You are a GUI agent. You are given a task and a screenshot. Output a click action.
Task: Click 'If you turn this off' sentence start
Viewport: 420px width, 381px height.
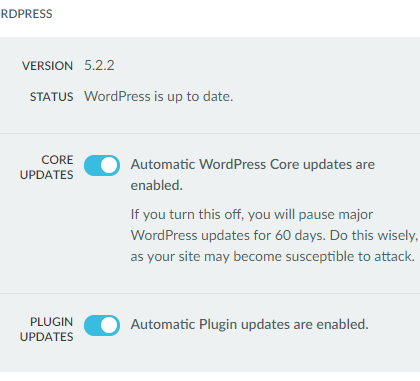[x=187, y=214]
